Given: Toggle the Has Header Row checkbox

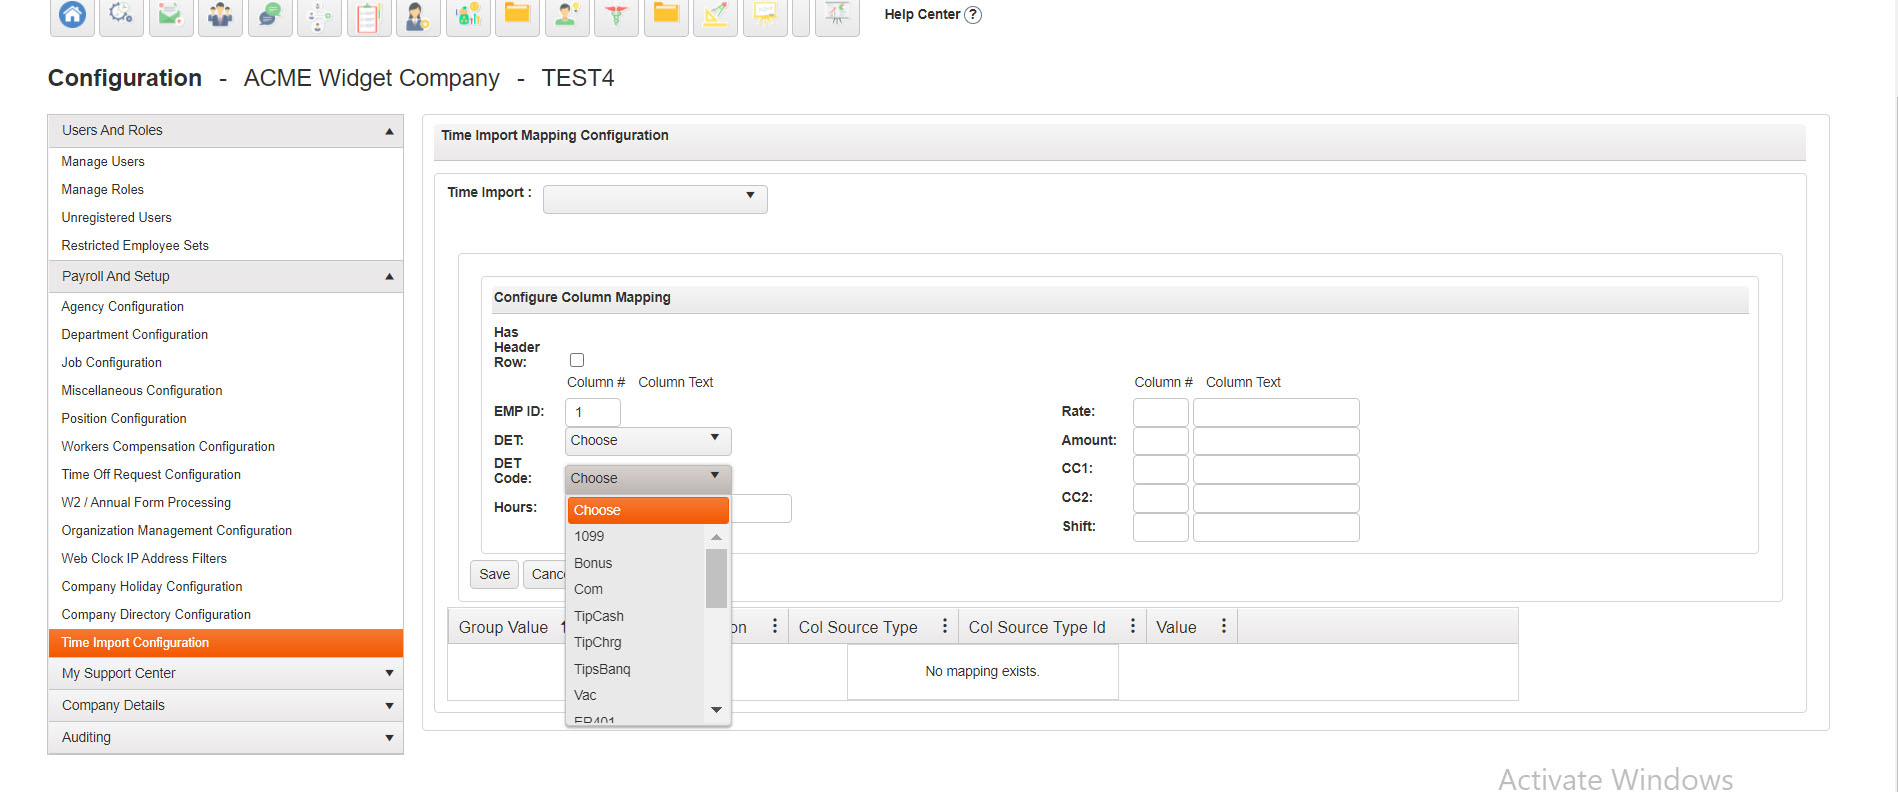Looking at the screenshot, I should [577, 360].
